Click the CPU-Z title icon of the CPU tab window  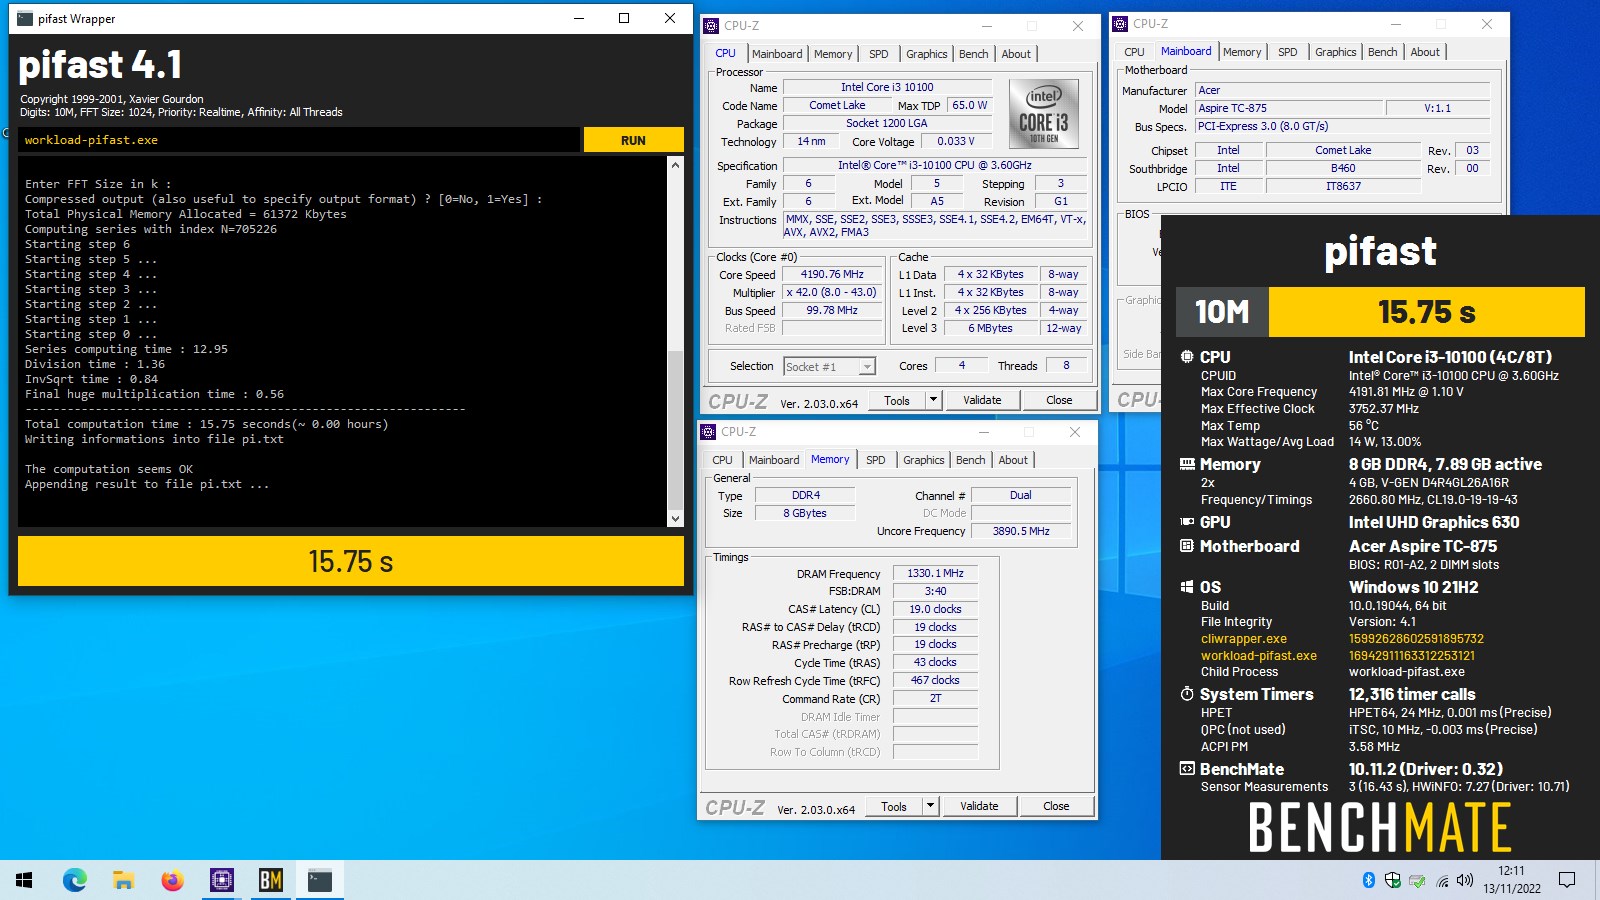(711, 26)
